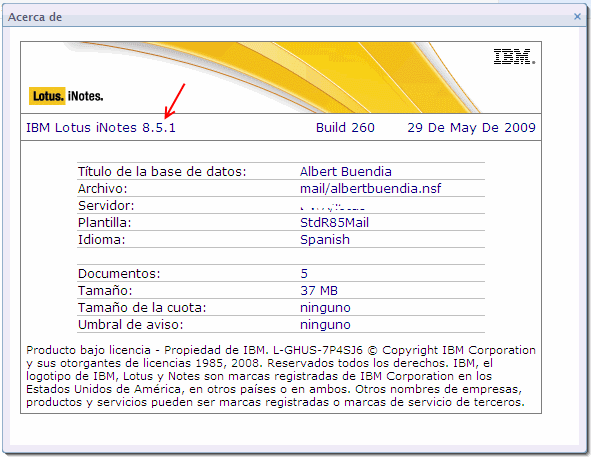The width and height of the screenshot is (591, 457).
Task: Select the 'IBM Lotus iNotes 8.5.1' version text
Action: pyautogui.click(x=101, y=127)
